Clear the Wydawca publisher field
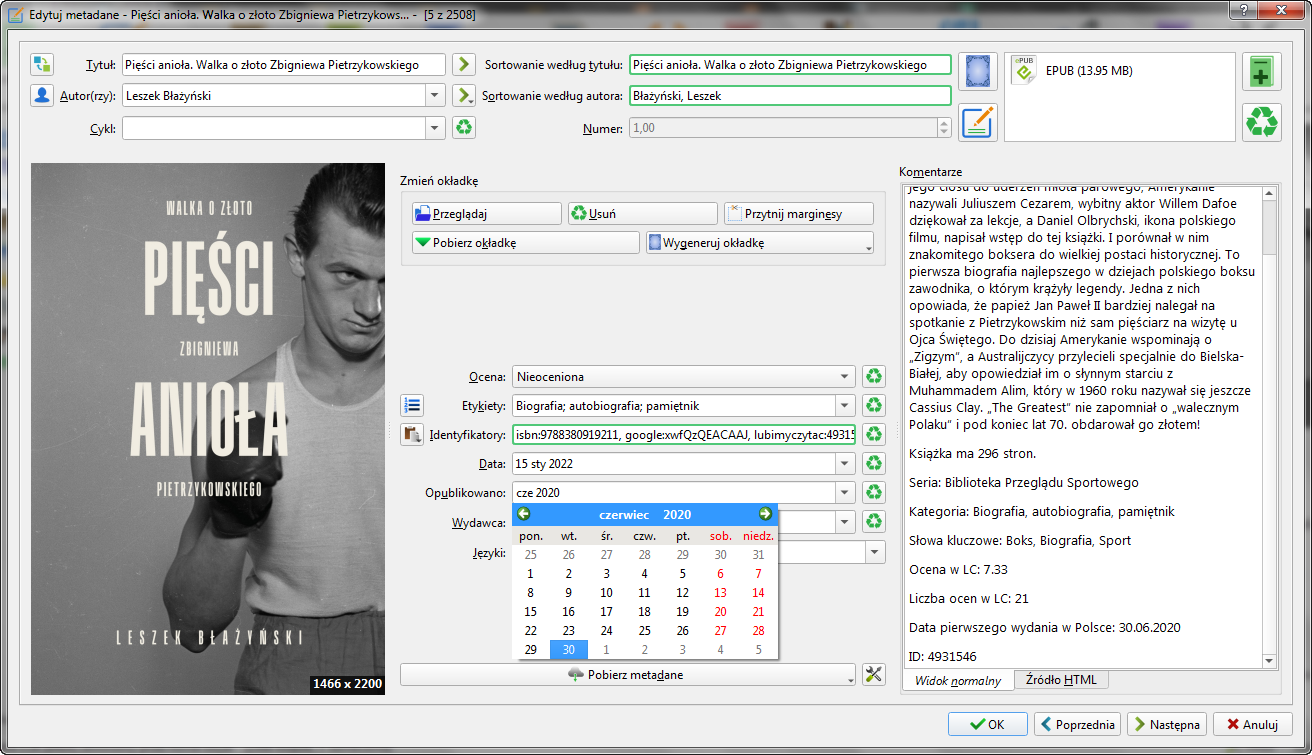The image size is (1312, 755). 874,522
